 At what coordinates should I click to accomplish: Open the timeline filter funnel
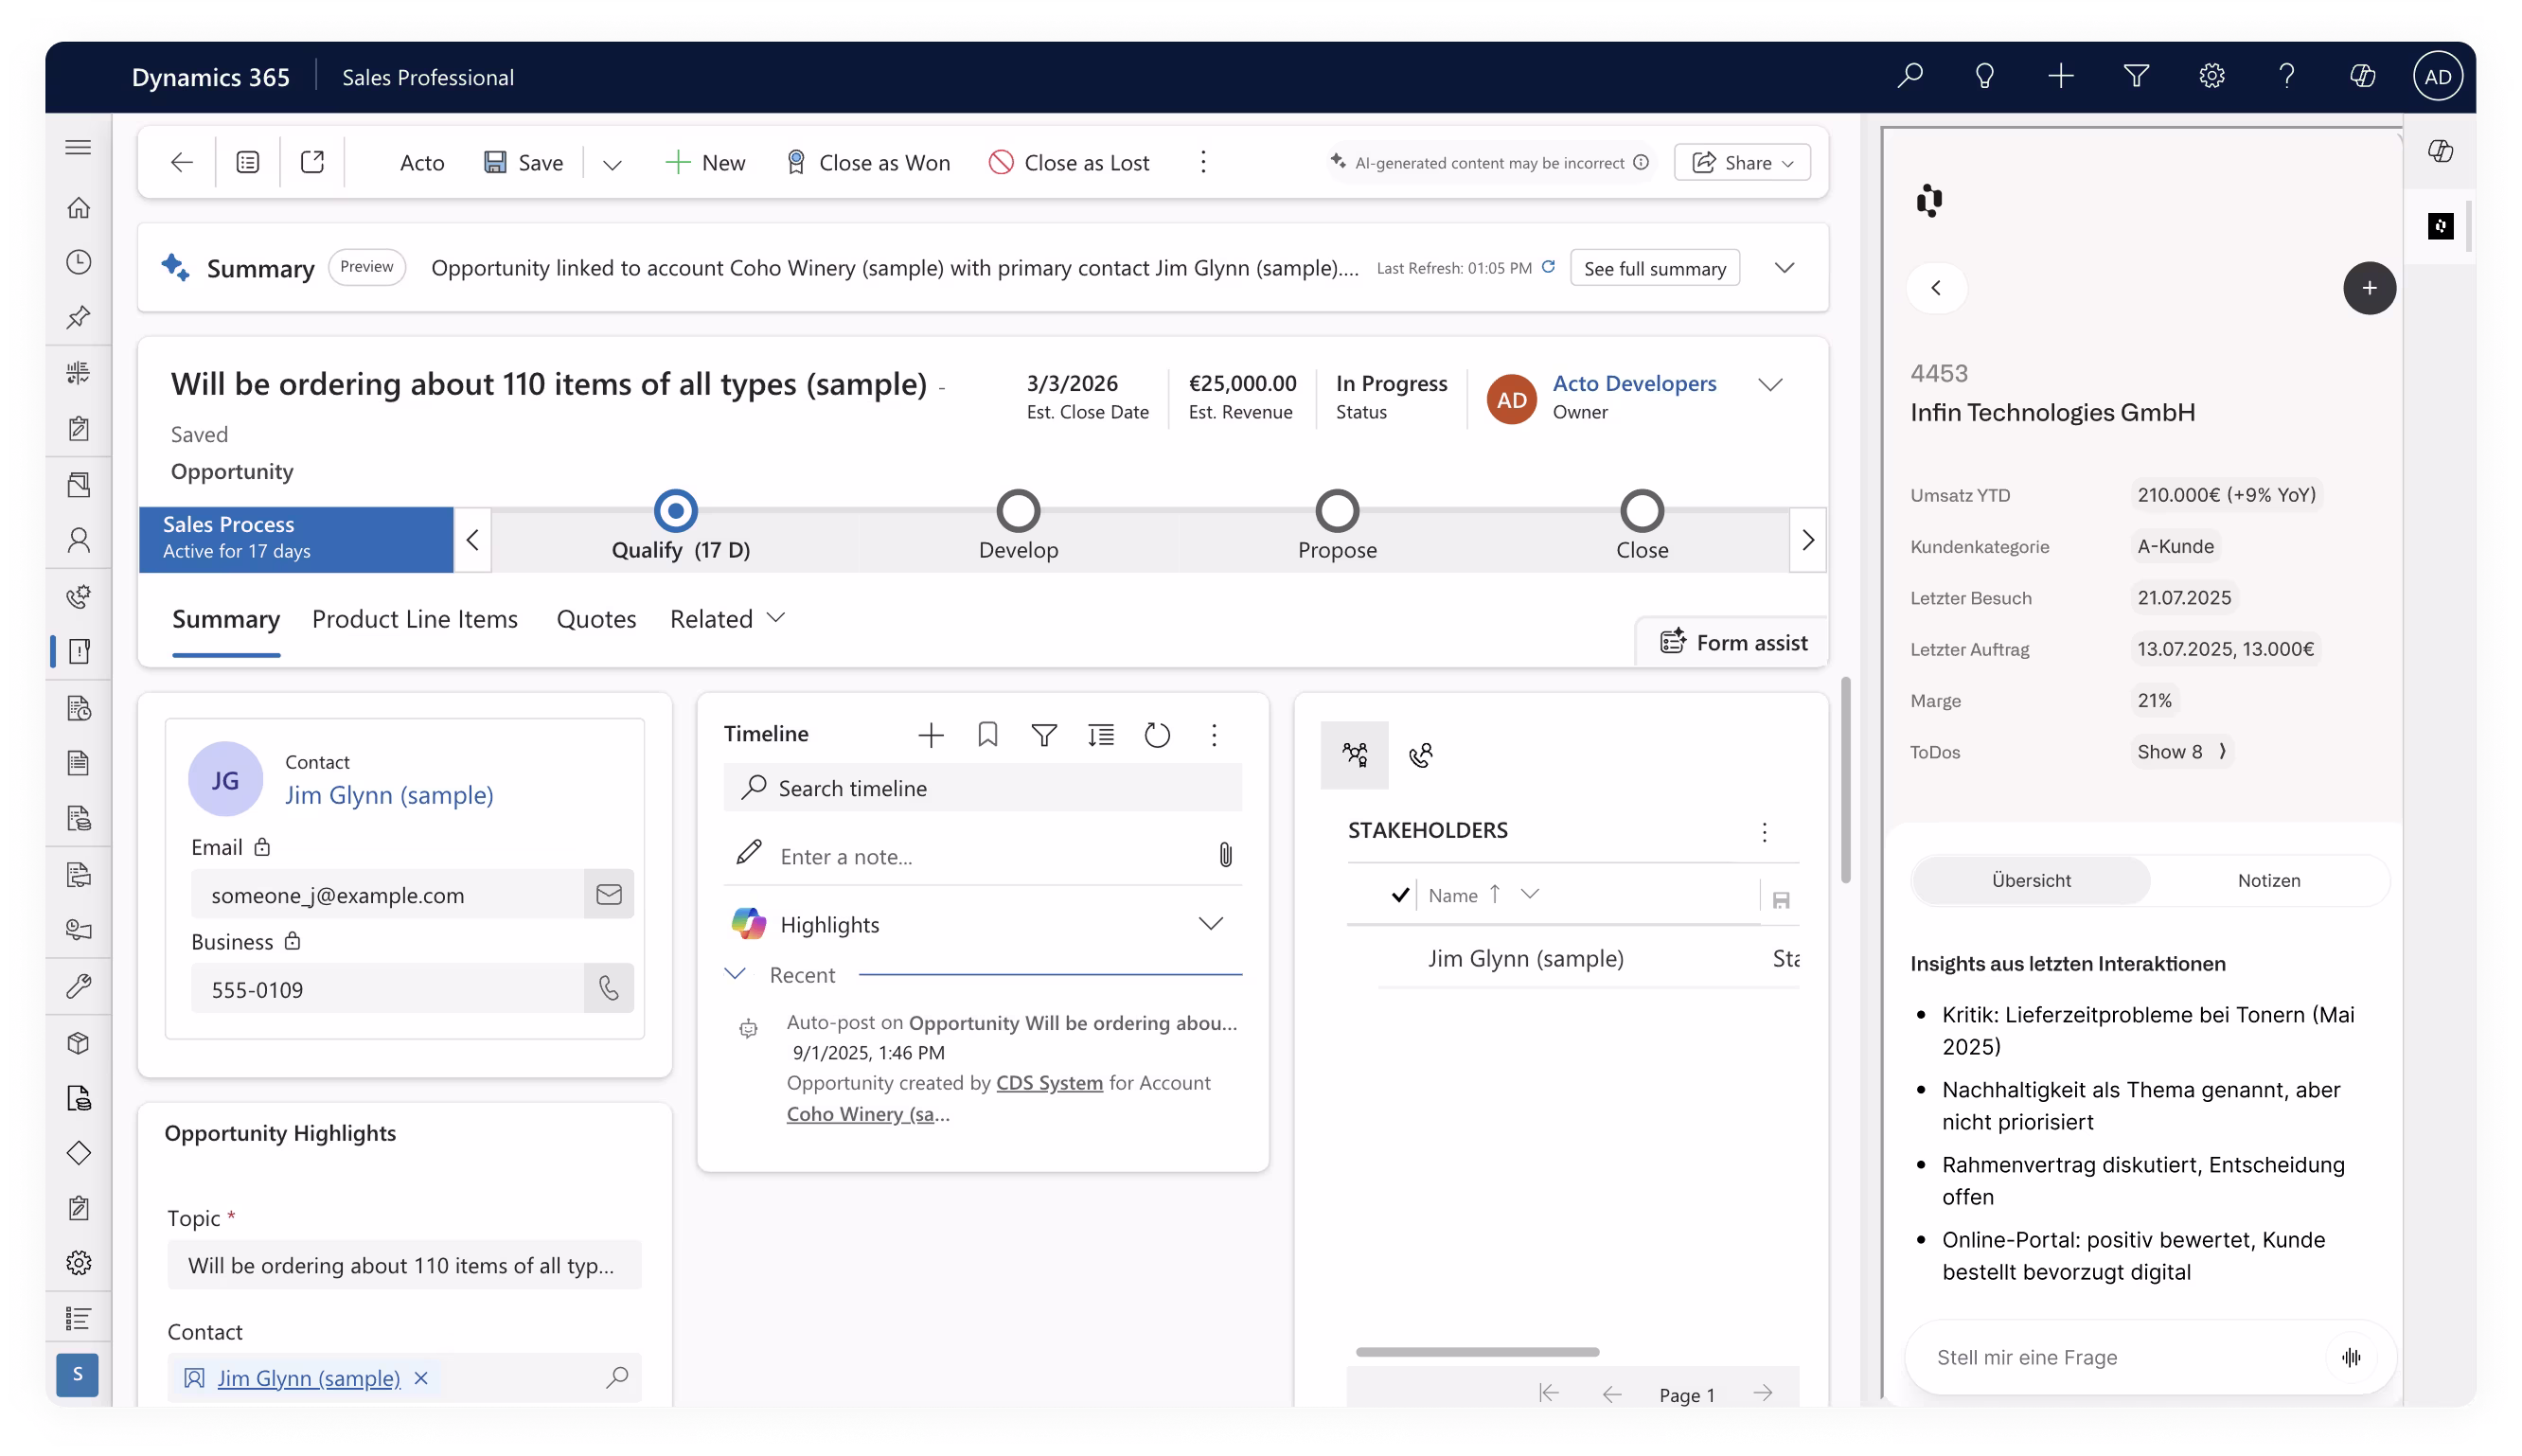click(1043, 735)
